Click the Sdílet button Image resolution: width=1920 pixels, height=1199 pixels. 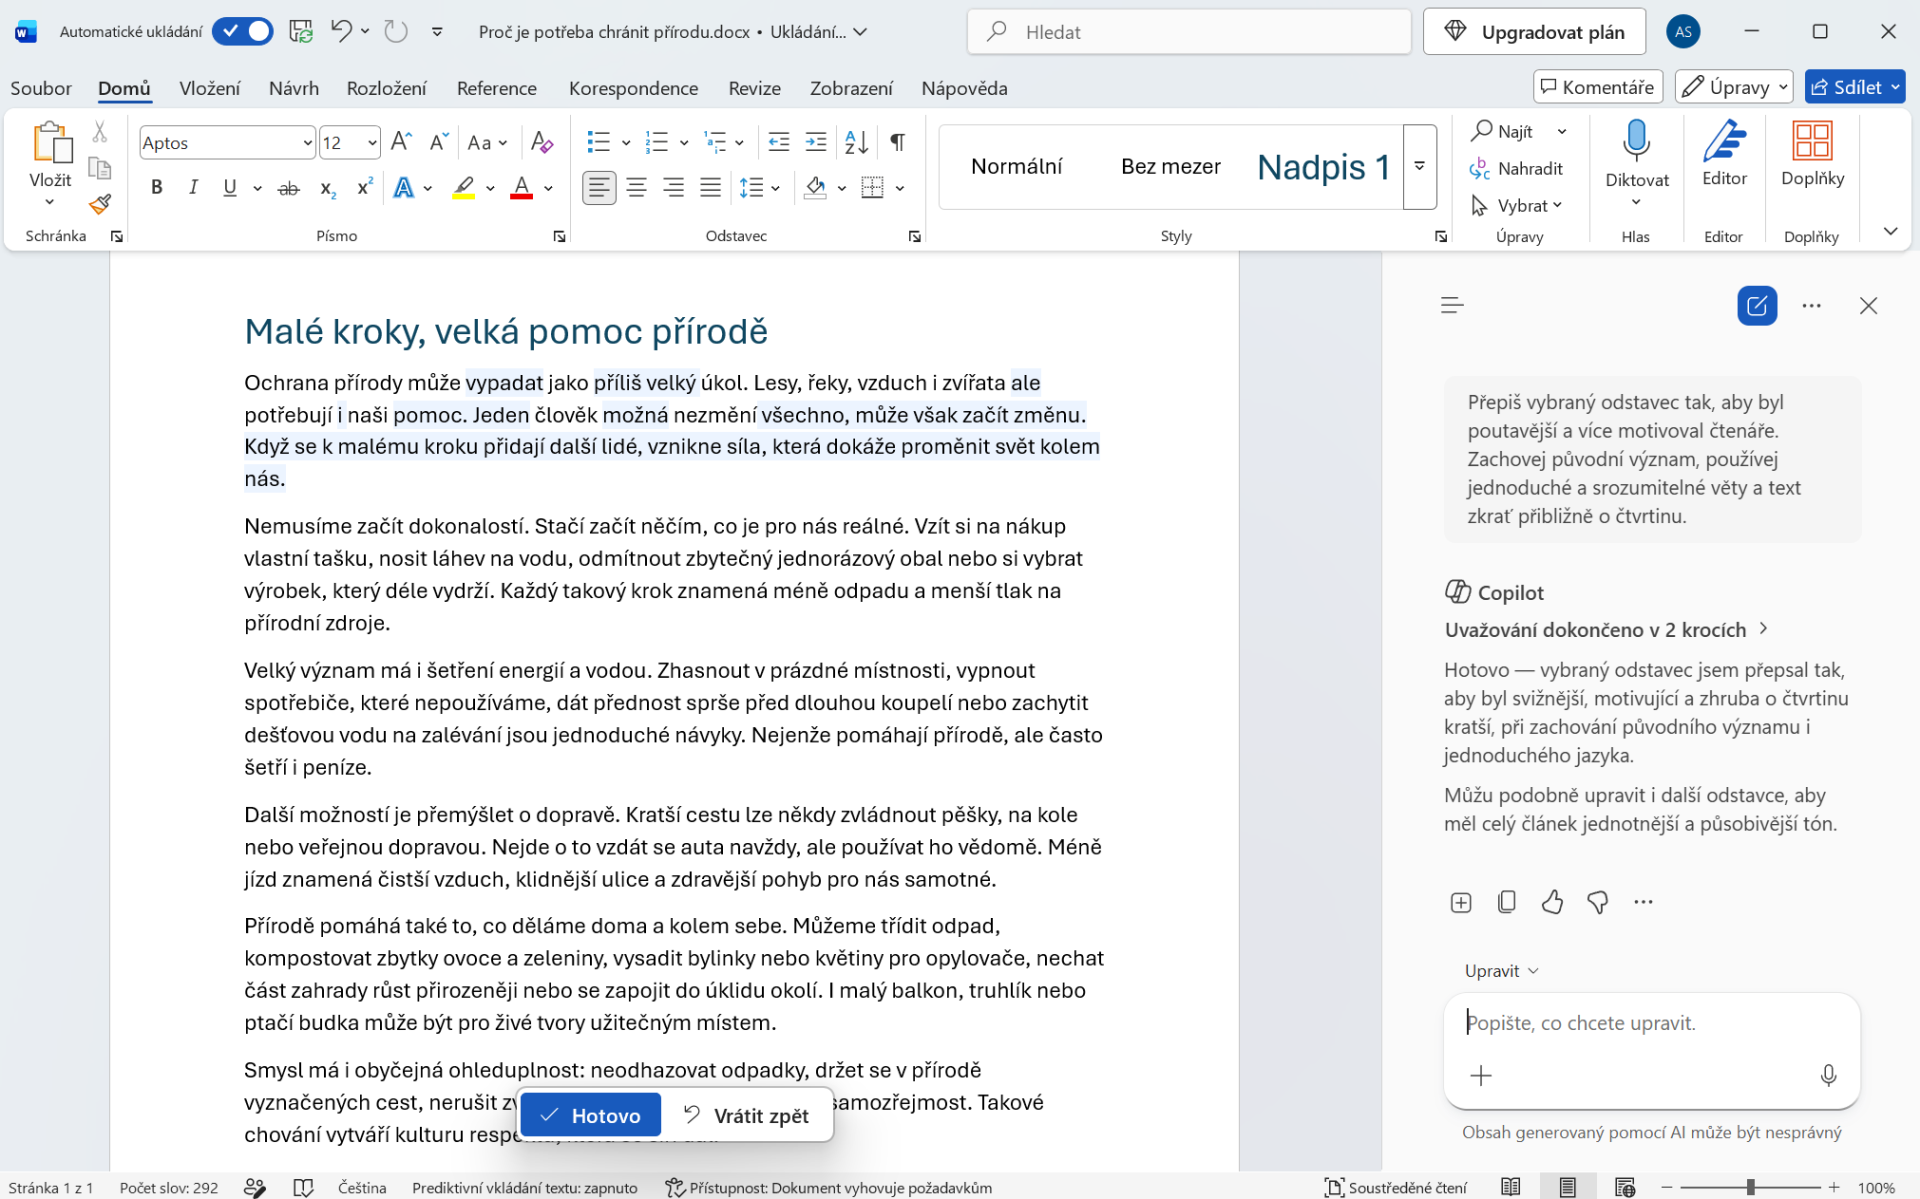click(1855, 87)
